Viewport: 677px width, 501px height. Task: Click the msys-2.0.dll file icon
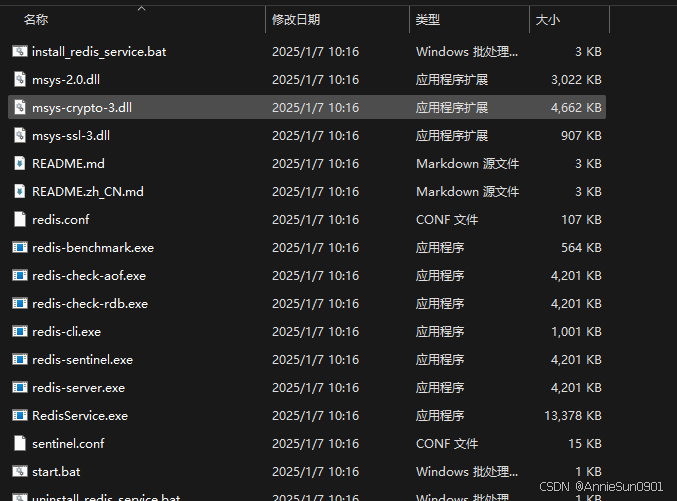coord(20,79)
